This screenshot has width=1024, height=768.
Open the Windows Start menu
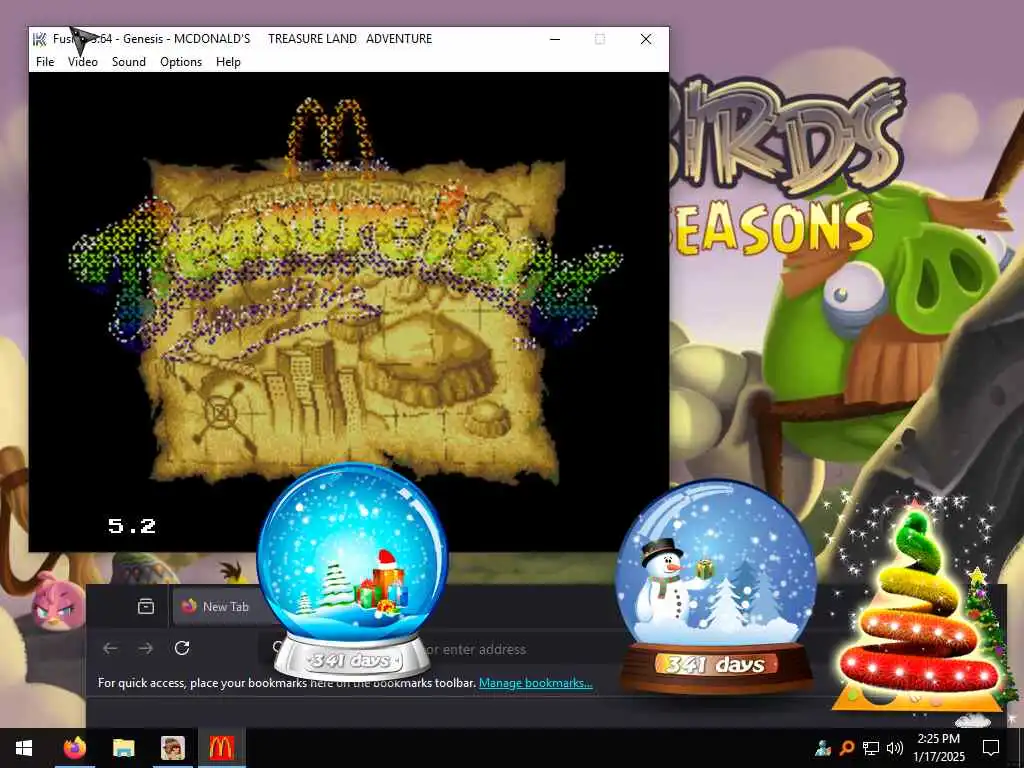[x=24, y=748]
